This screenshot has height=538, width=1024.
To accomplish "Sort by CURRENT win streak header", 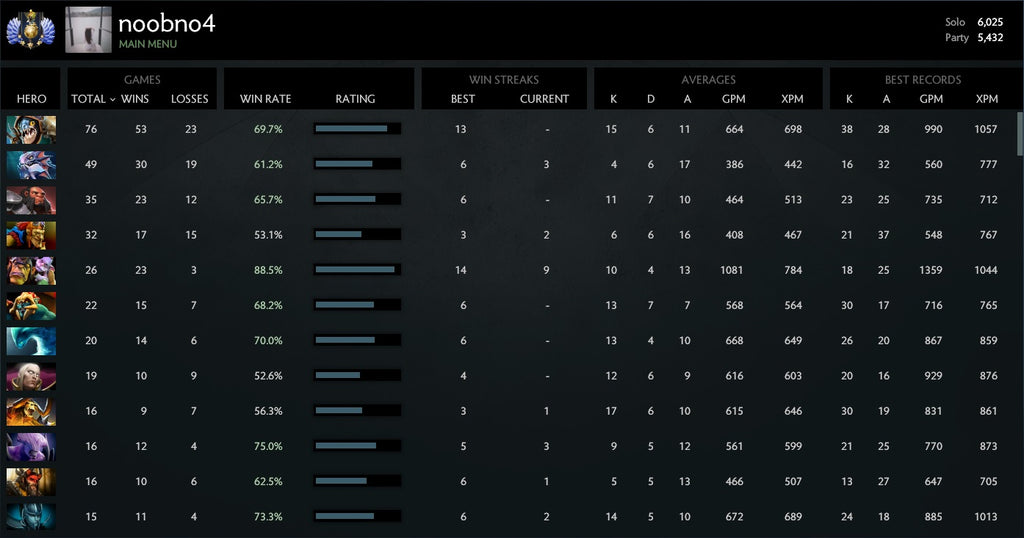I will [x=544, y=99].
